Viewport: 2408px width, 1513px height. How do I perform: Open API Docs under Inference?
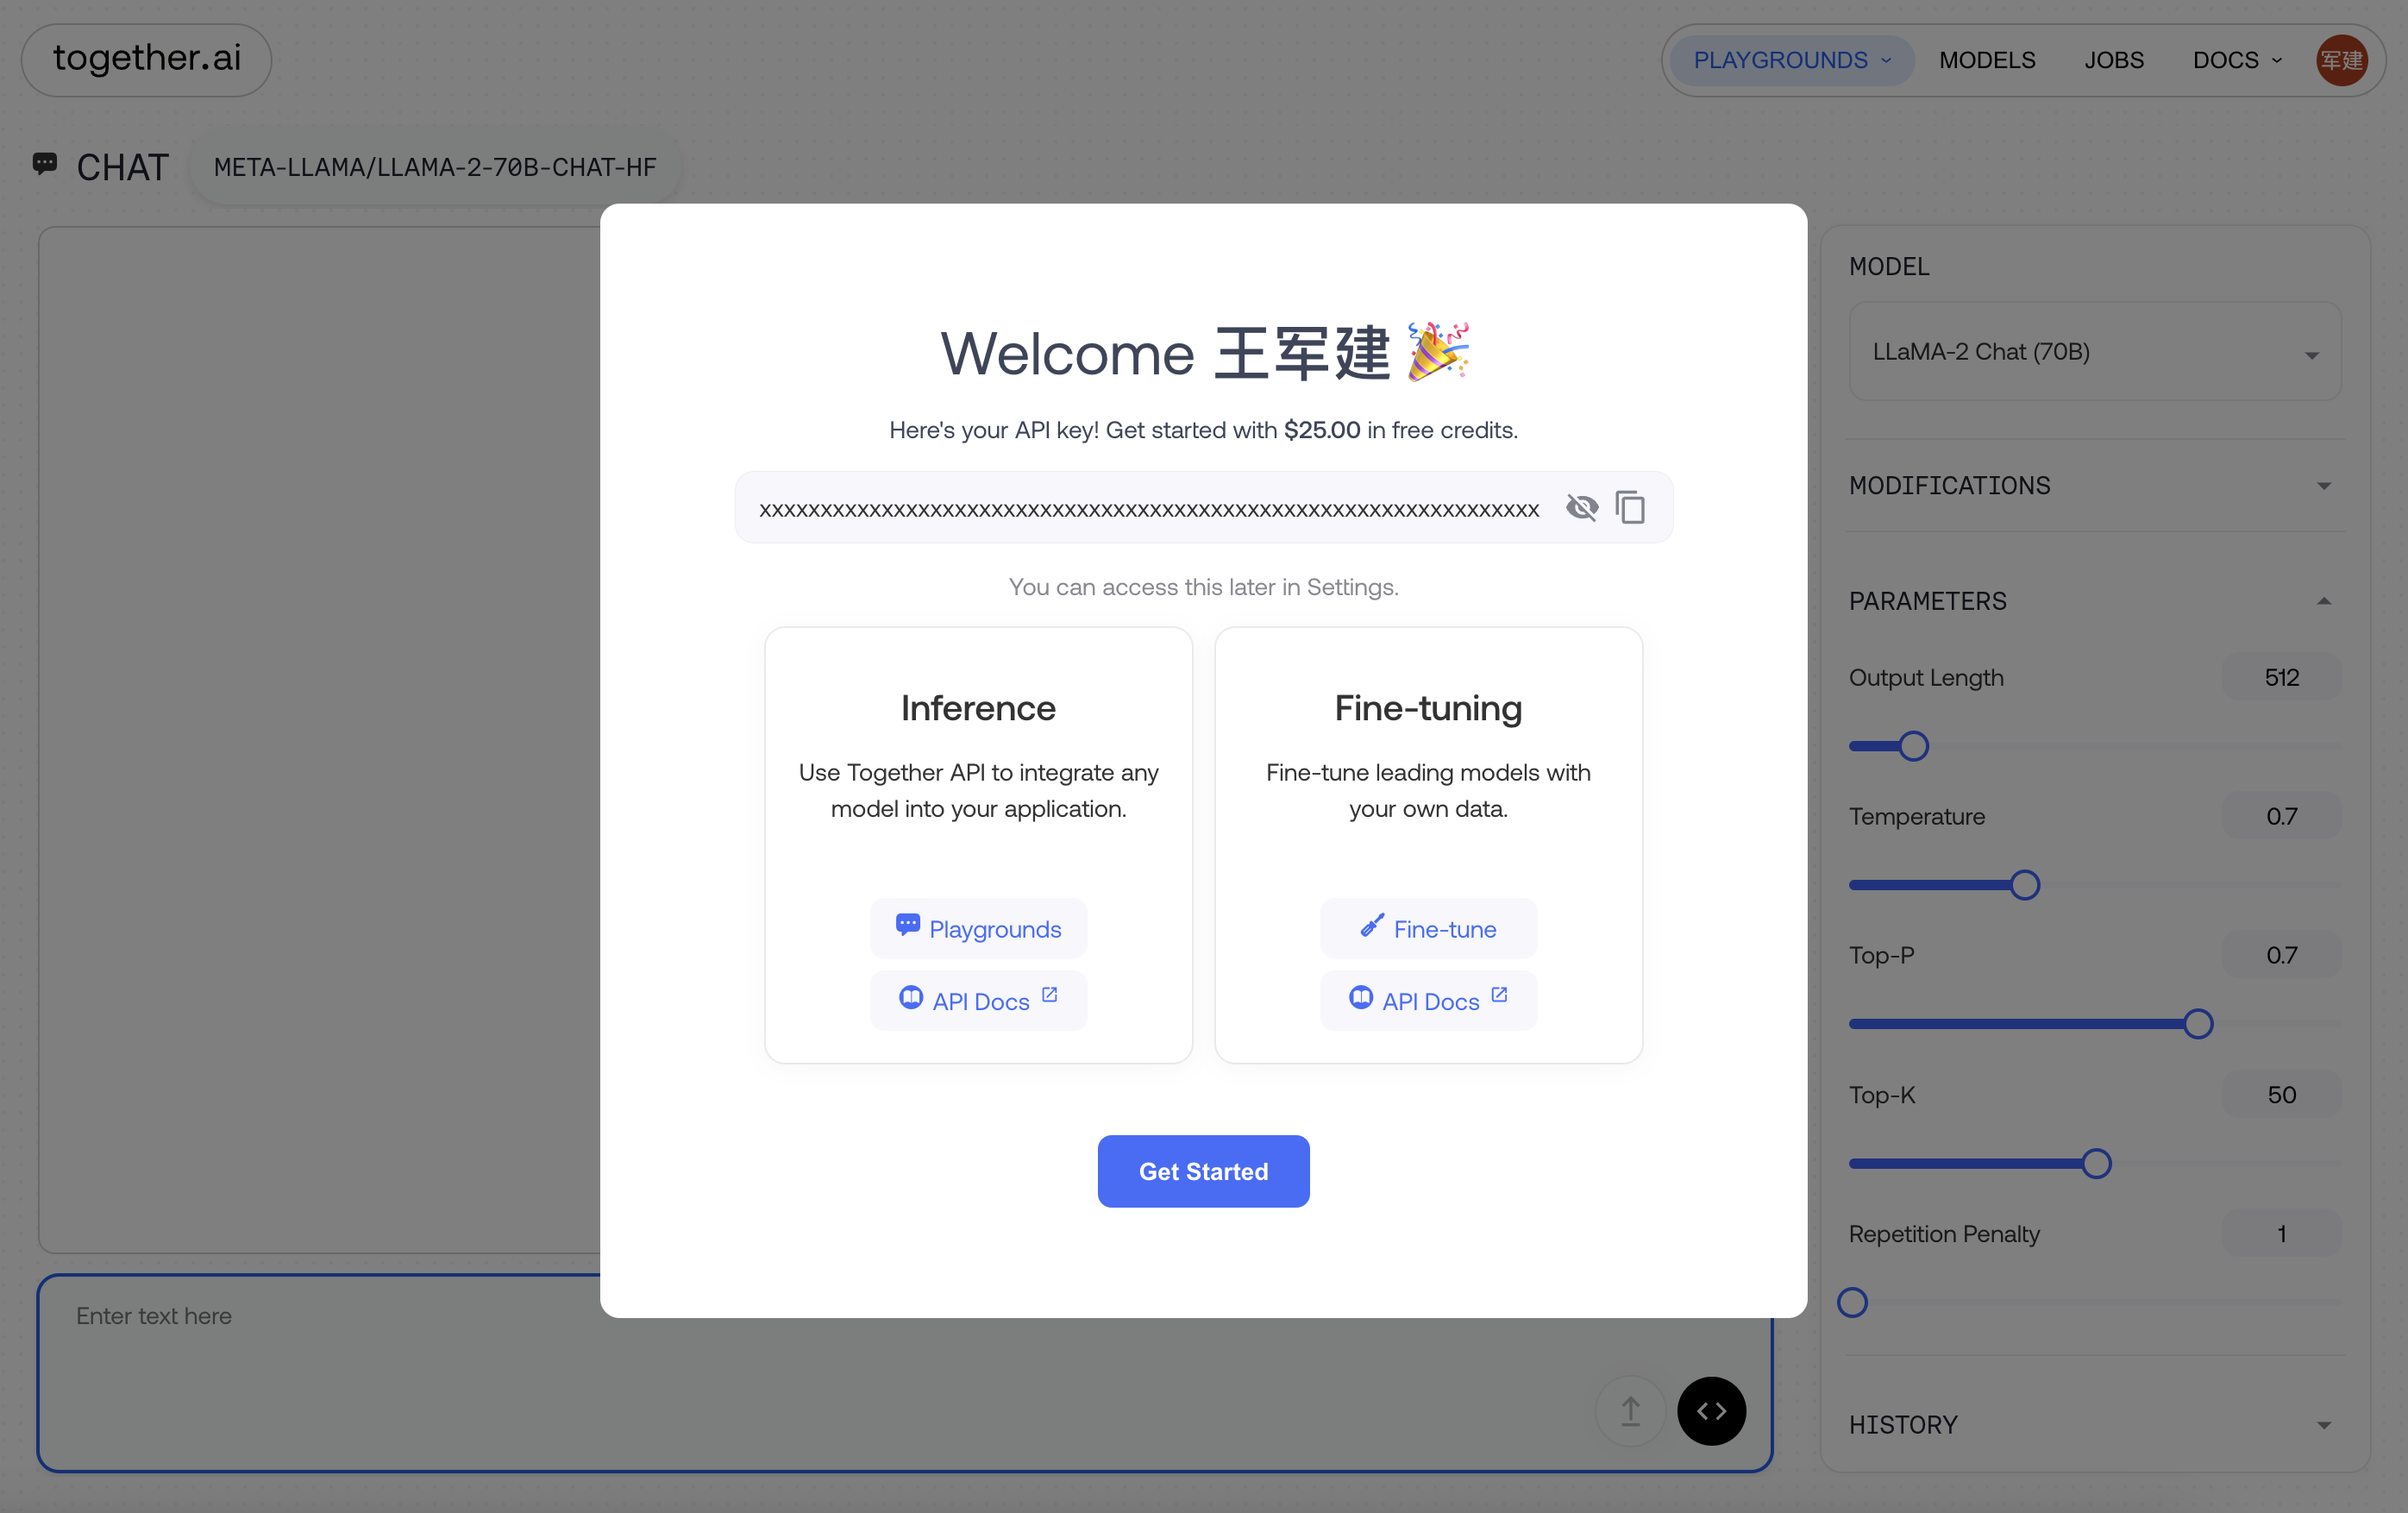coord(978,1001)
